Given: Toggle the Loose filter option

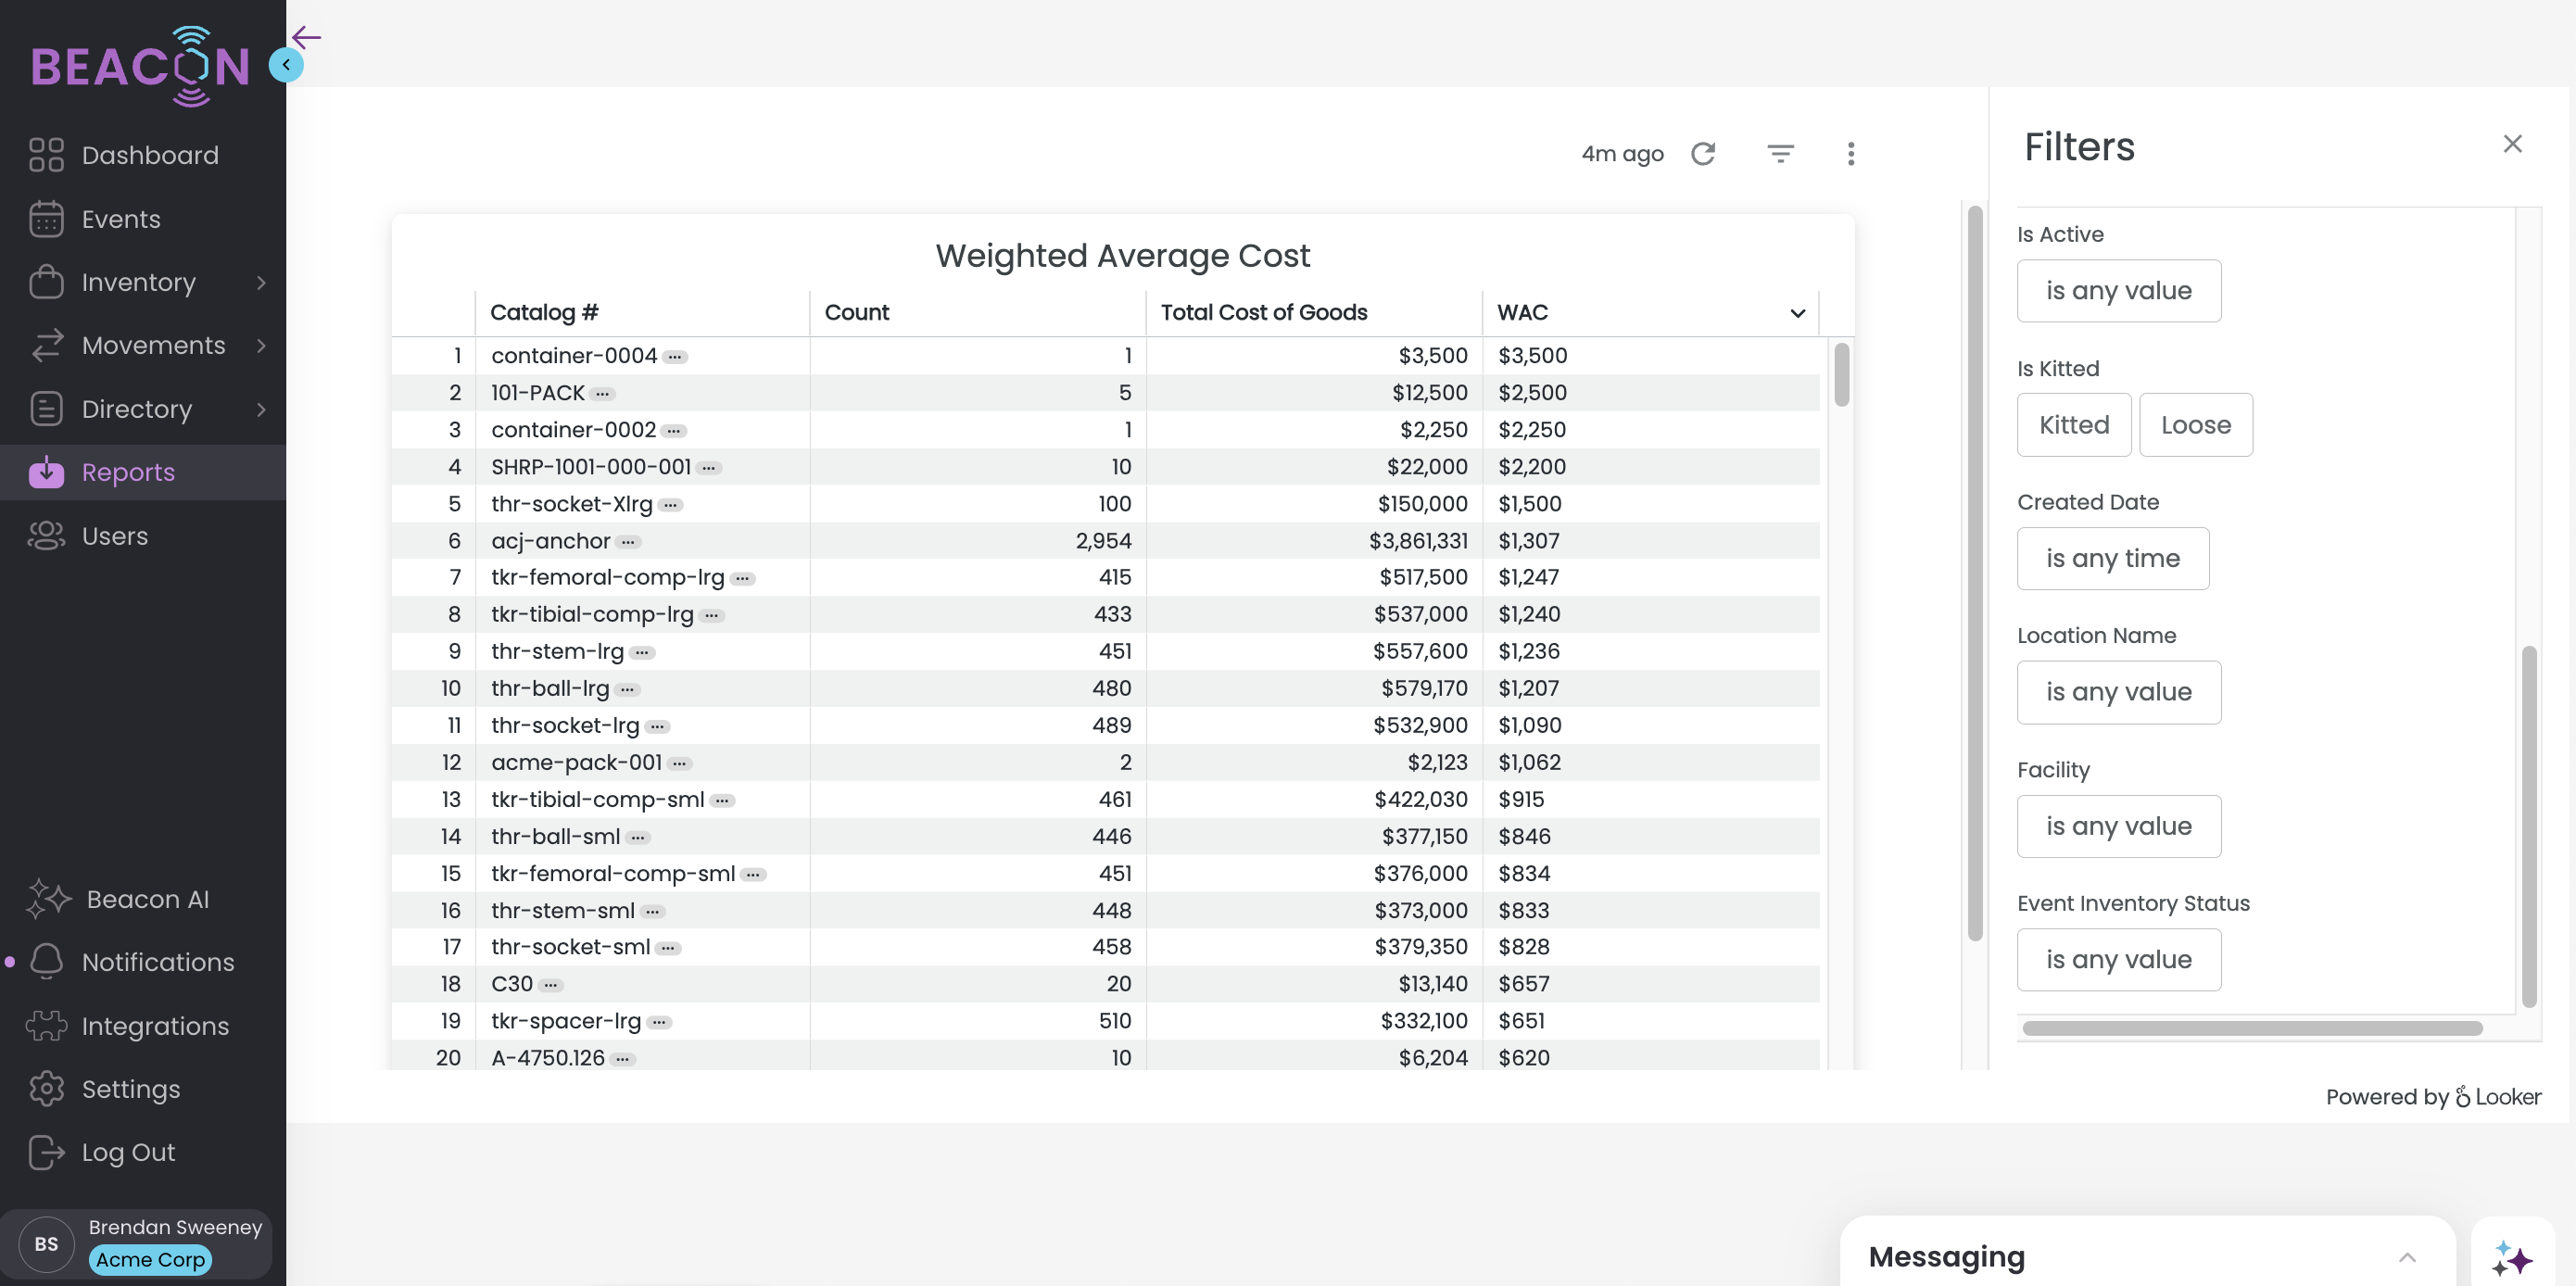Looking at the screenshot, I should tap(2195, 425).
